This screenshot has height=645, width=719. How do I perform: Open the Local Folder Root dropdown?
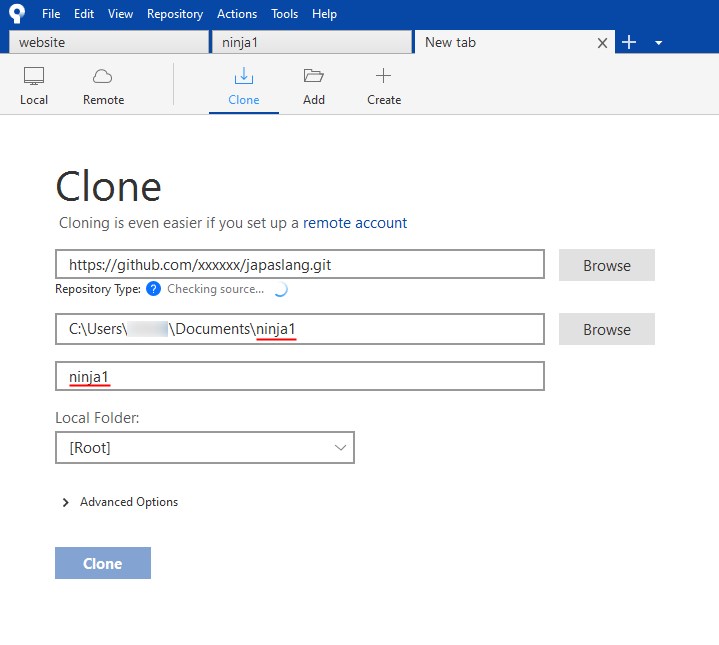pos(205,448)
